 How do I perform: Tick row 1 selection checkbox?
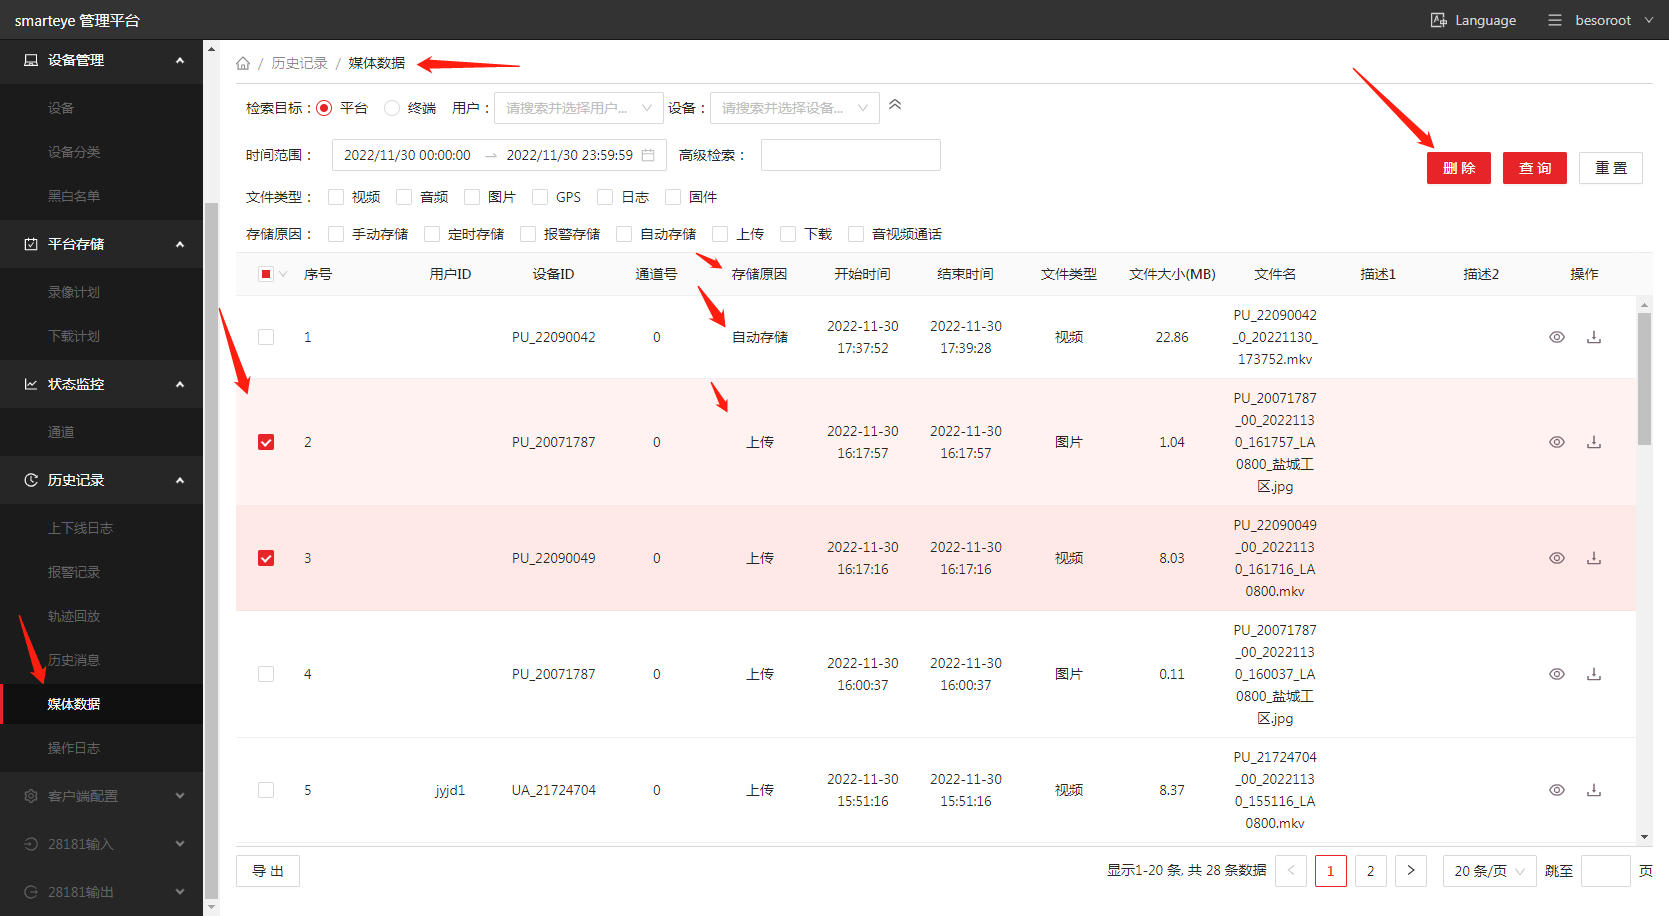coord(266,337)
